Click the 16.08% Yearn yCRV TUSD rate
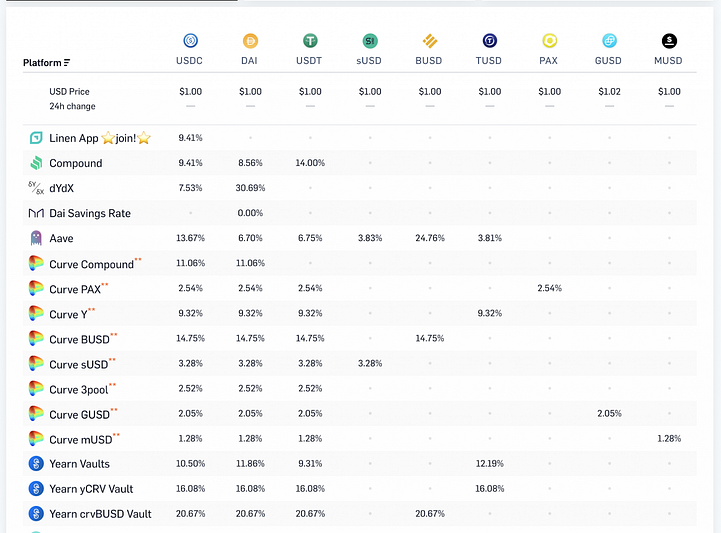 tap(490, 488)
